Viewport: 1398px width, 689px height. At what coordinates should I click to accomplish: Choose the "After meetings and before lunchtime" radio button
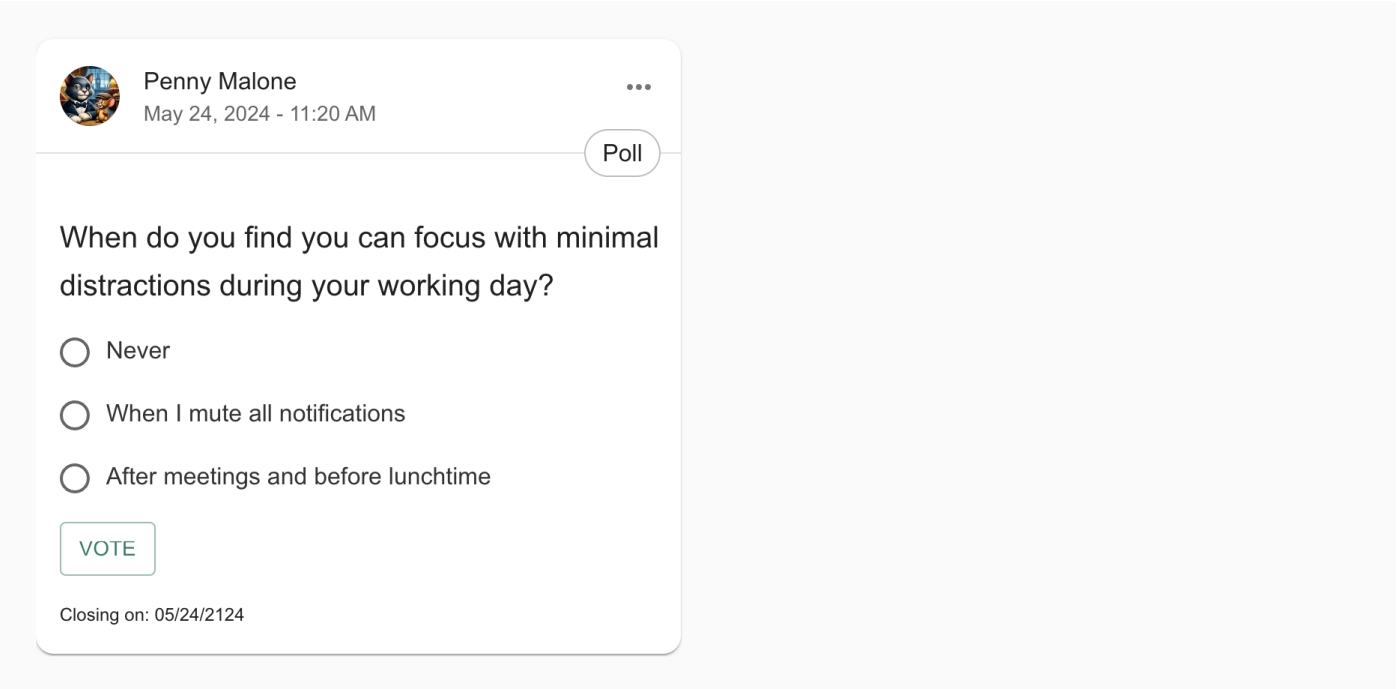coord(75,478)
